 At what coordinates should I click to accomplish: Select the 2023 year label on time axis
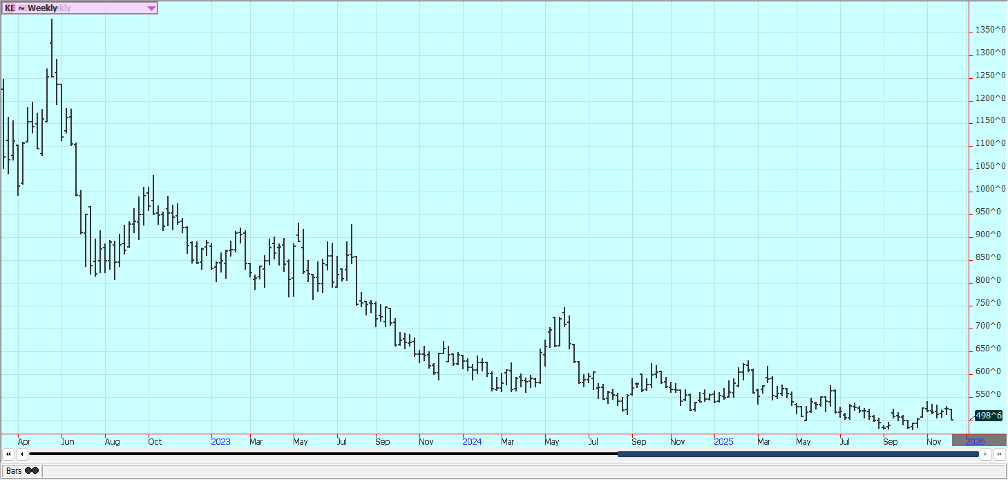tap(221, 440)
